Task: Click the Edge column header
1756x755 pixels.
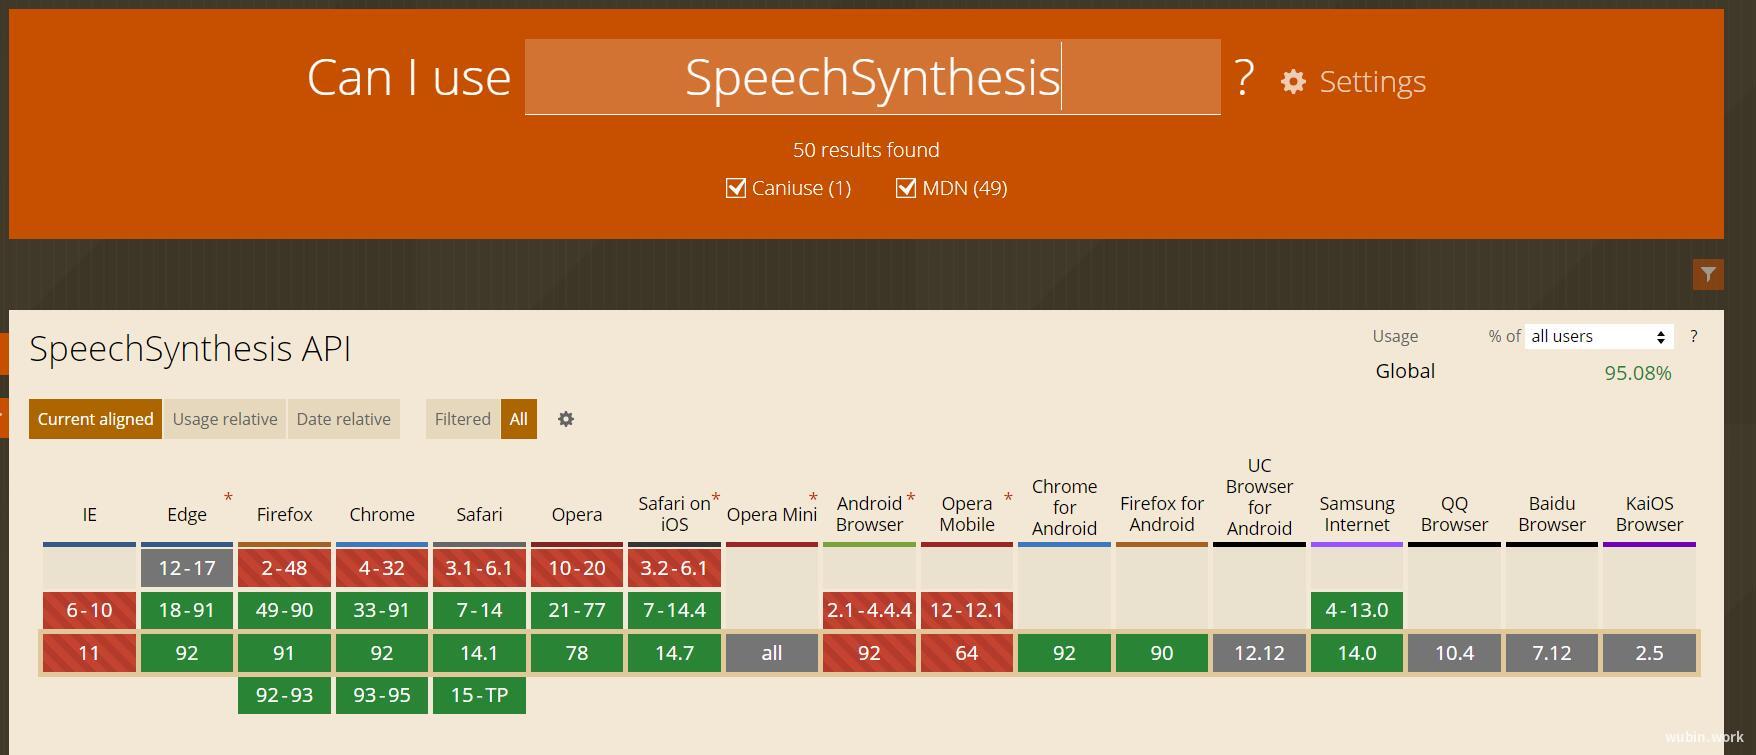Action: click(x=187, y=514)
